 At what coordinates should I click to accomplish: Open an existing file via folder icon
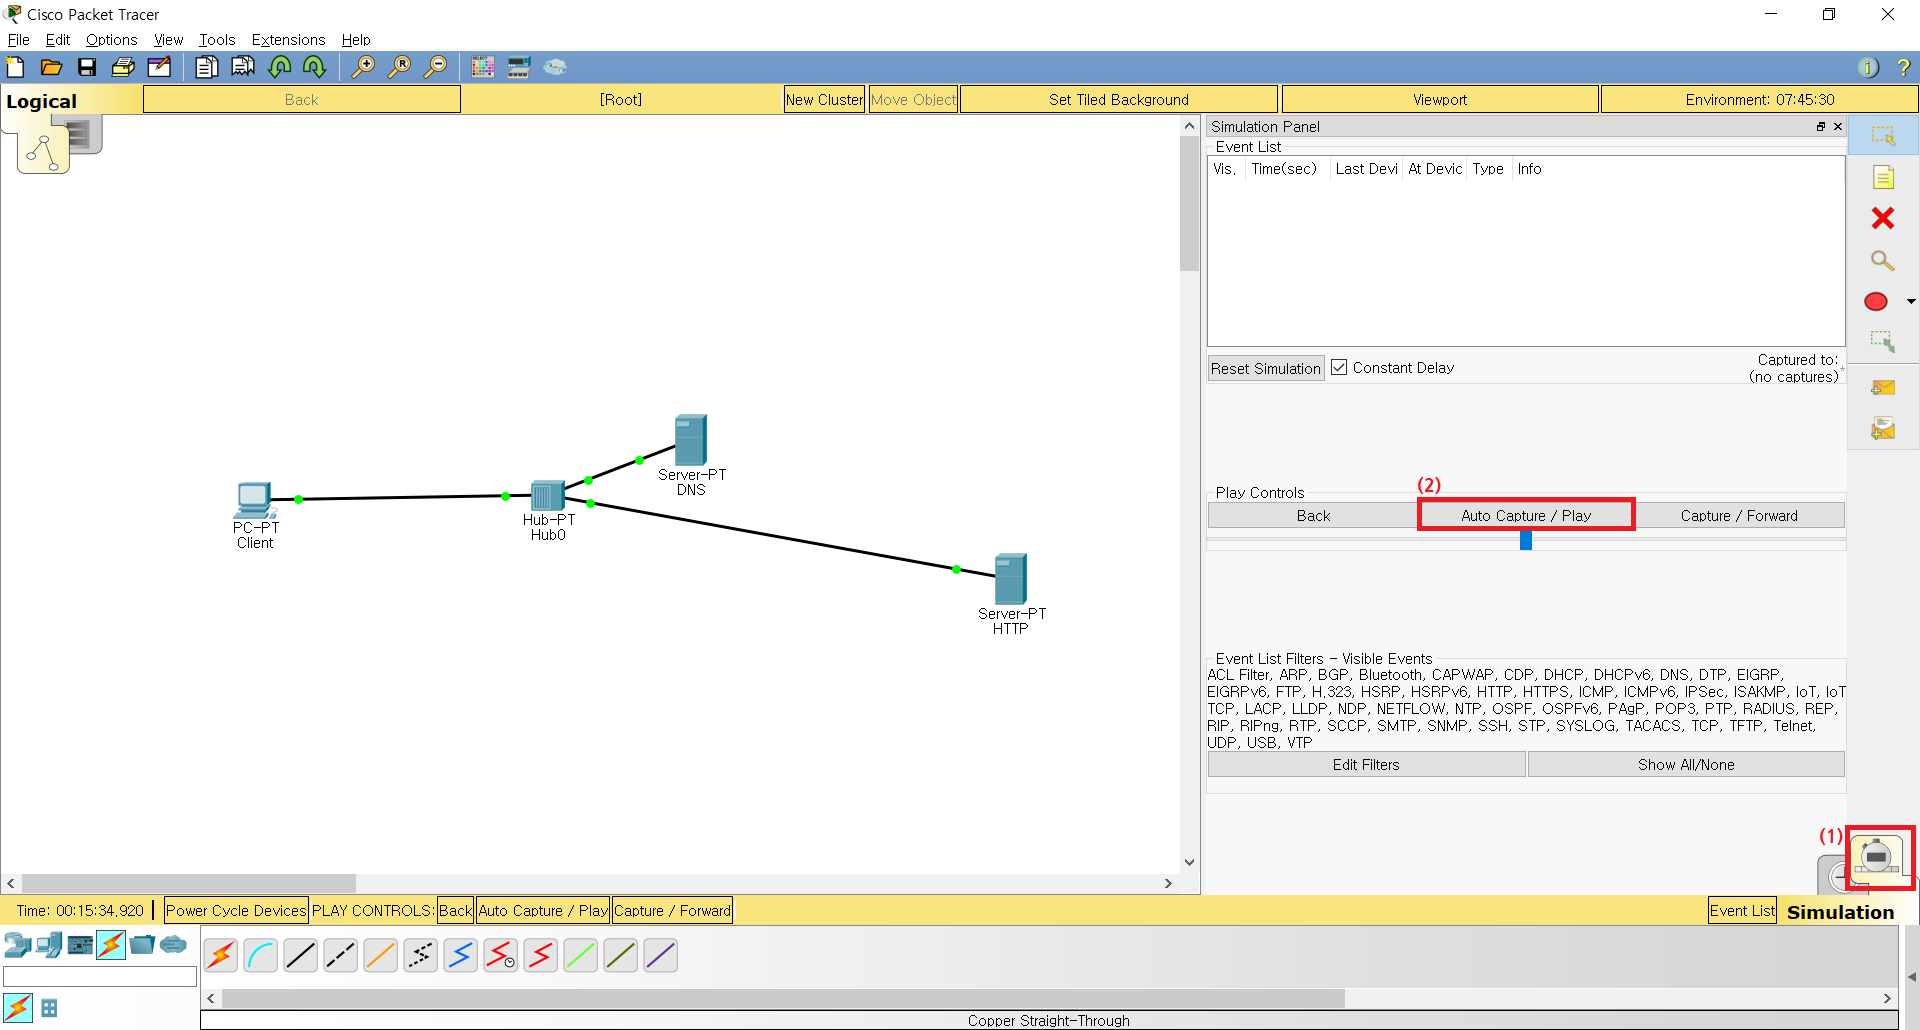tap(51, 67)
